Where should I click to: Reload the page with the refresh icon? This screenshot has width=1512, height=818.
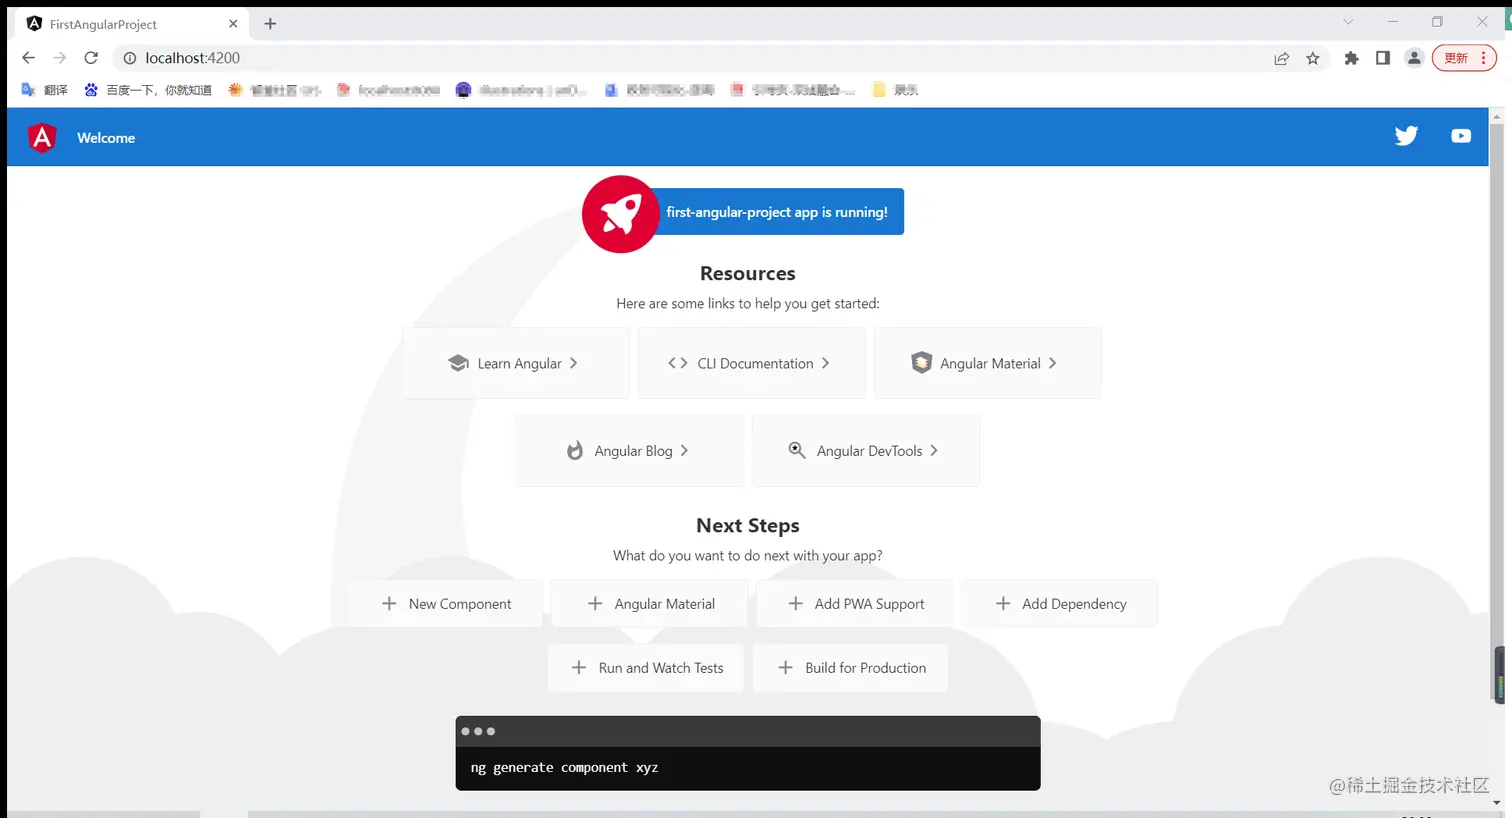pos(91,58)
